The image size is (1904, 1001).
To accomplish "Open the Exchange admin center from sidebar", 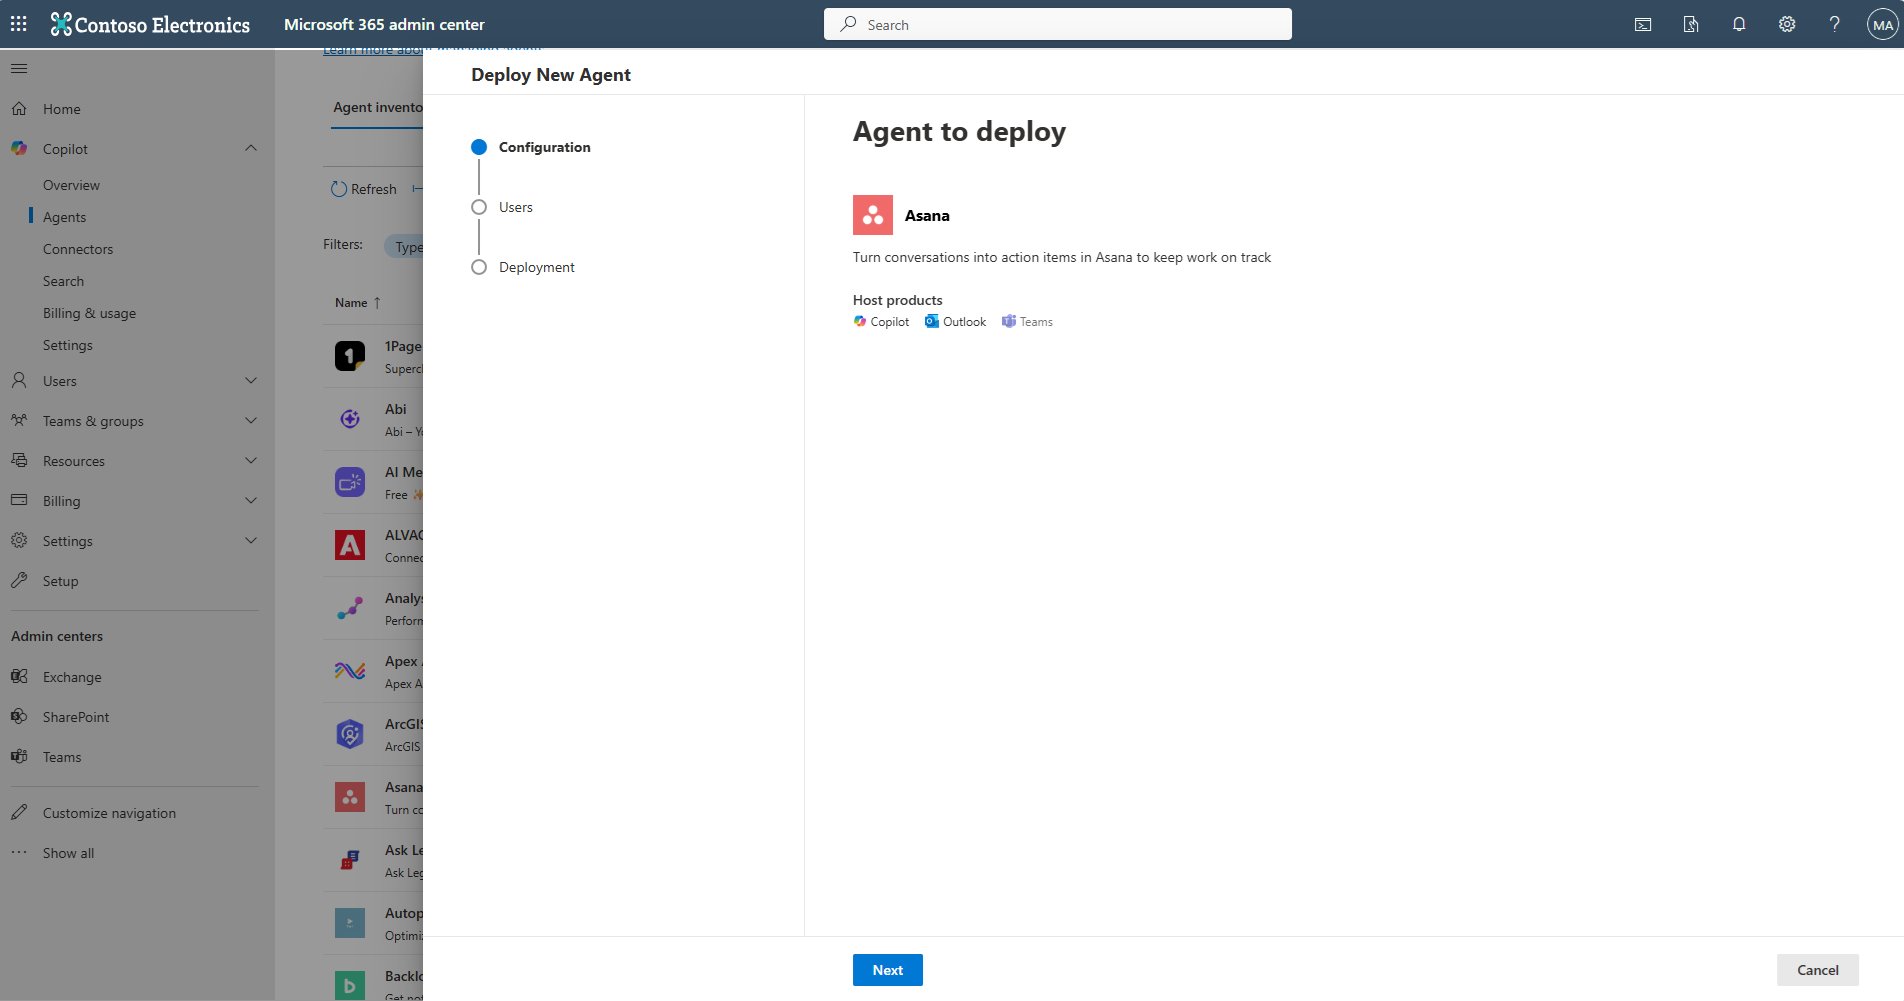I will (71, 676).
